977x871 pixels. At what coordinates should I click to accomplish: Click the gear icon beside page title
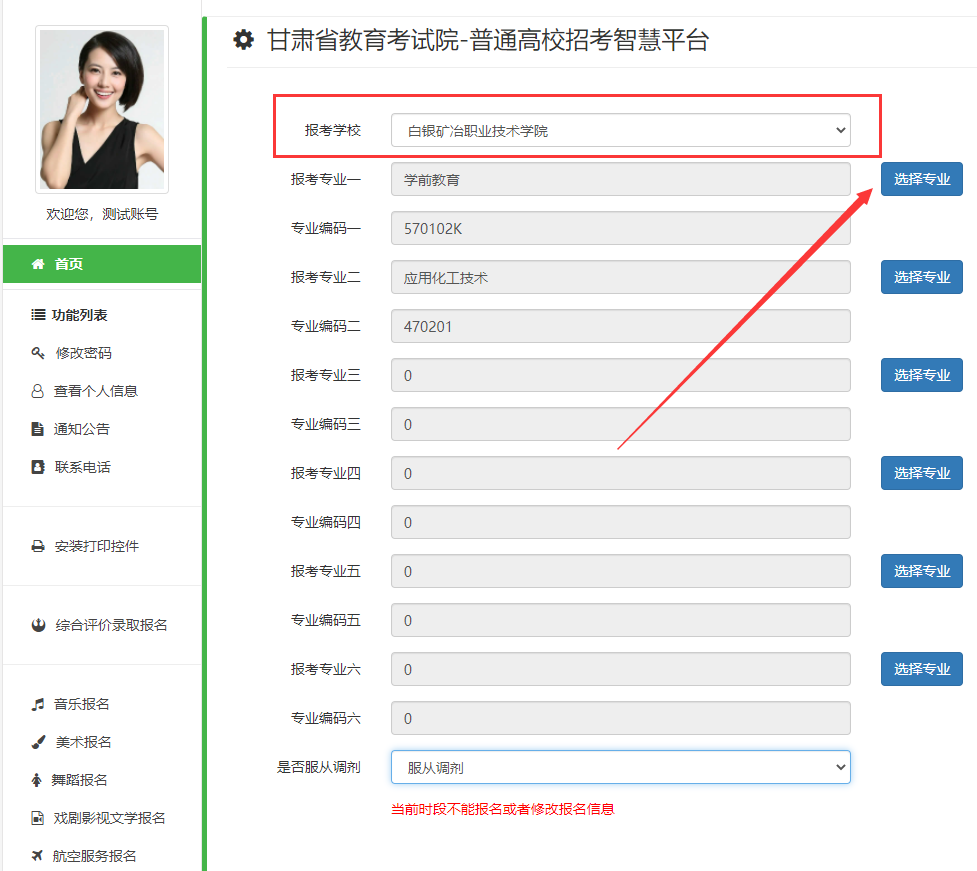pos(243,40)
